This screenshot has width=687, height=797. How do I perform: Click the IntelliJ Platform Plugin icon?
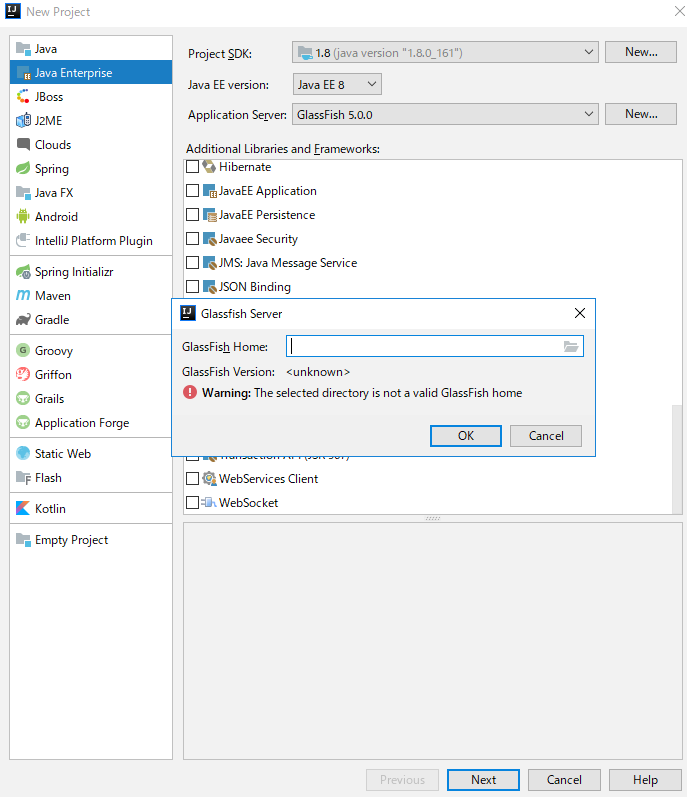pos(23,240)
